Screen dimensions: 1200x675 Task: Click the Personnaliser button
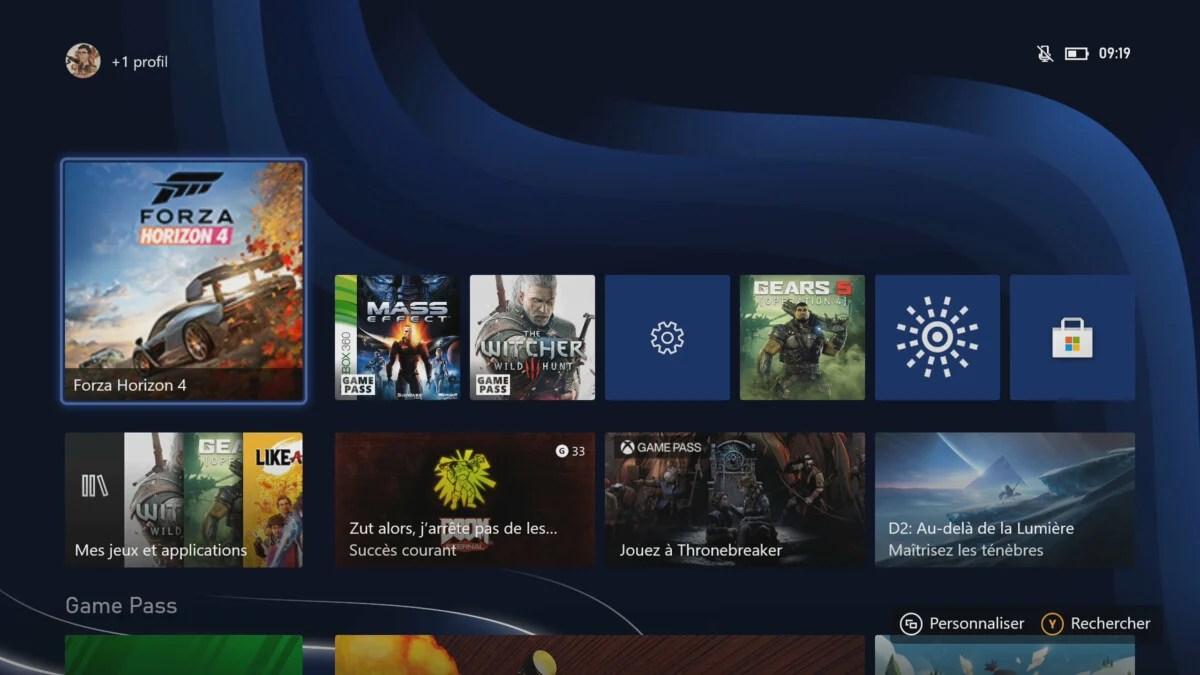pyautogui.click(x=962, y=623)
